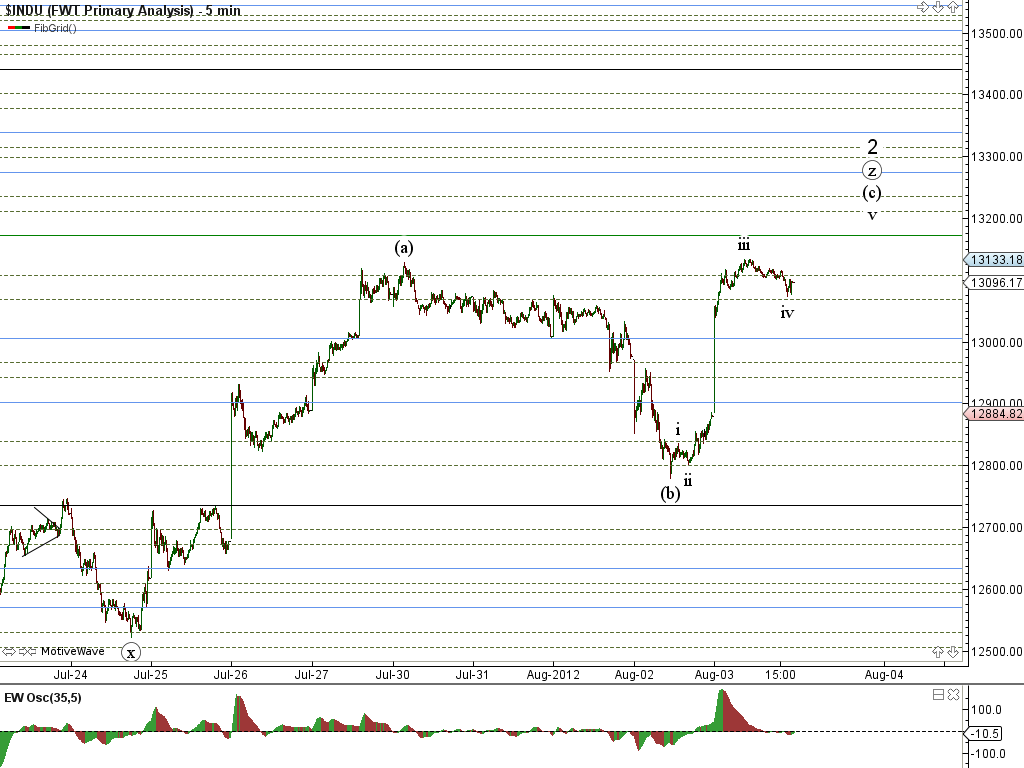Image resolution: width=1024 pixels, height=768 pixels.
Task: Click the right arrow icon at chart top
Action: pyautogui.click(x=925, y=7)
